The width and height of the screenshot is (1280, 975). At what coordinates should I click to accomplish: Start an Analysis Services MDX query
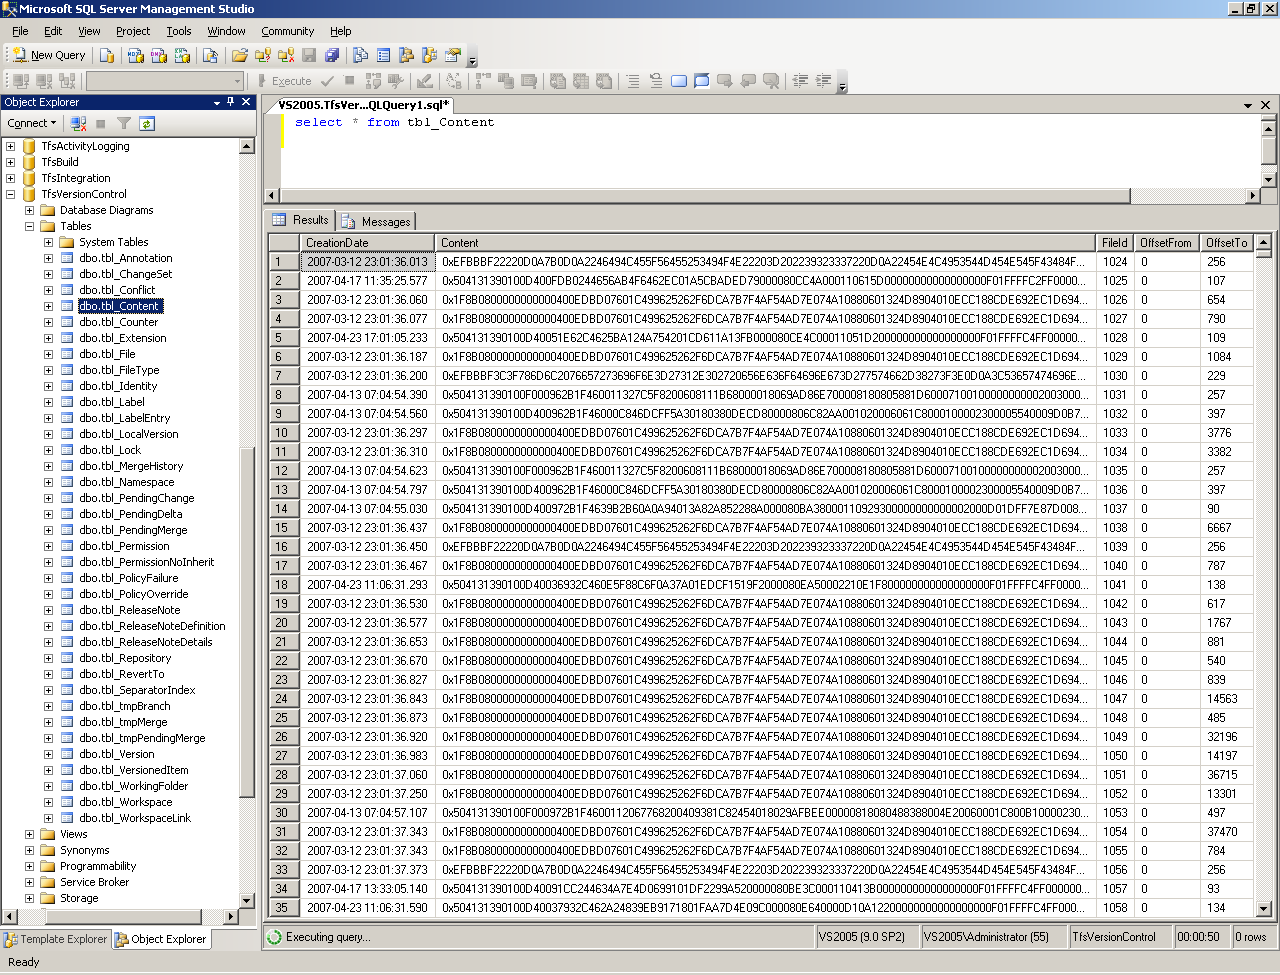pos(134,55)
